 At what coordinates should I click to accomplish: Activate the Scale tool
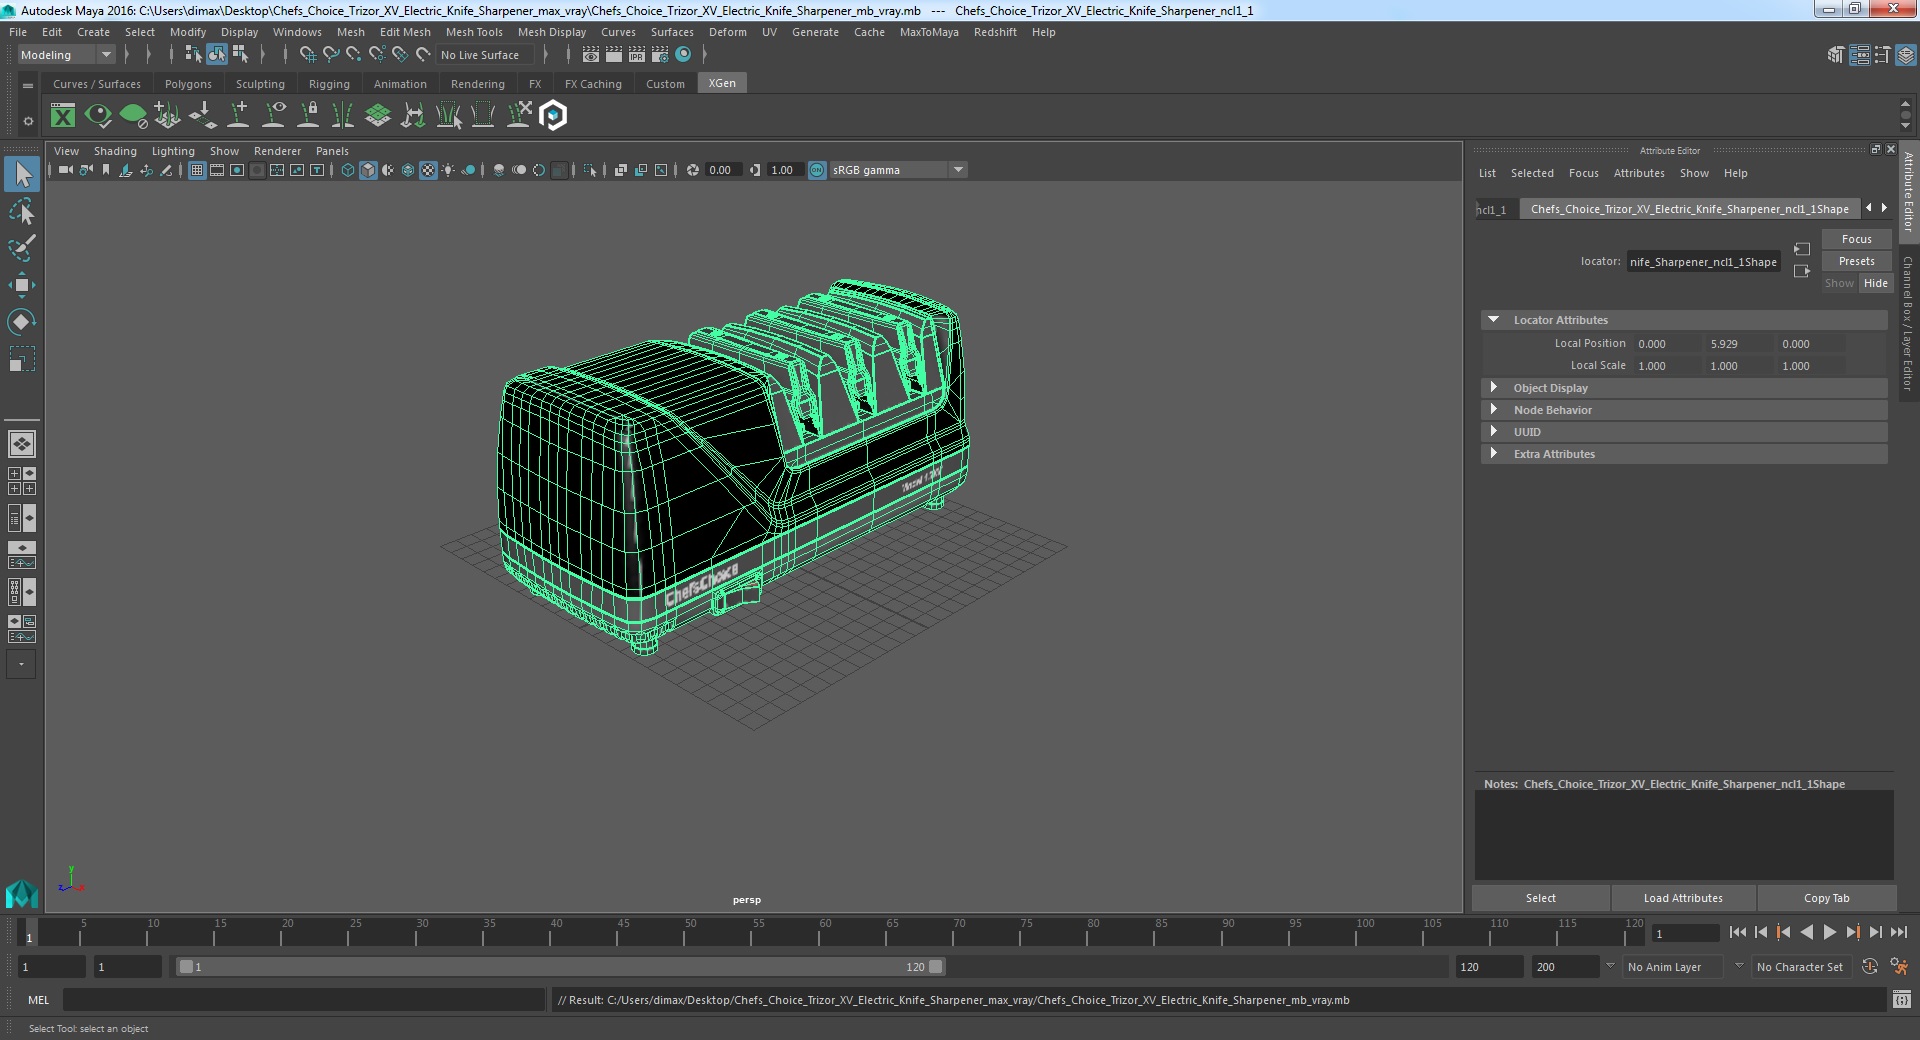click(x=22, y=358)
